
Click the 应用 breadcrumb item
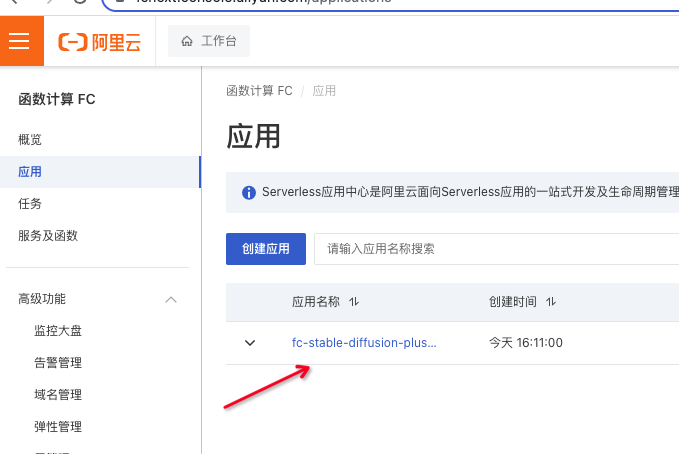(x=324, y=91)
